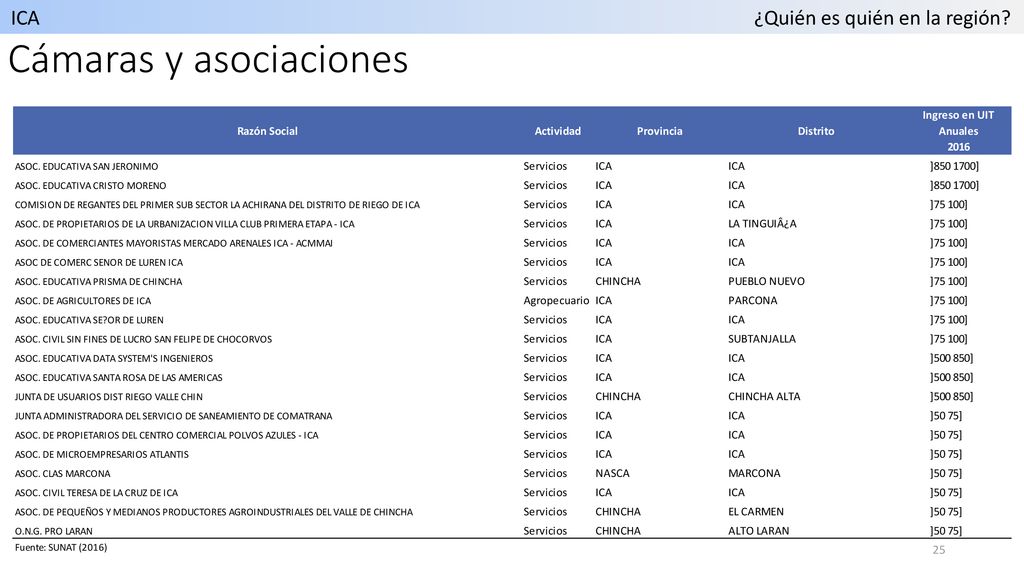Click the 'Cámaras y asociaciones' slide title

208,60
